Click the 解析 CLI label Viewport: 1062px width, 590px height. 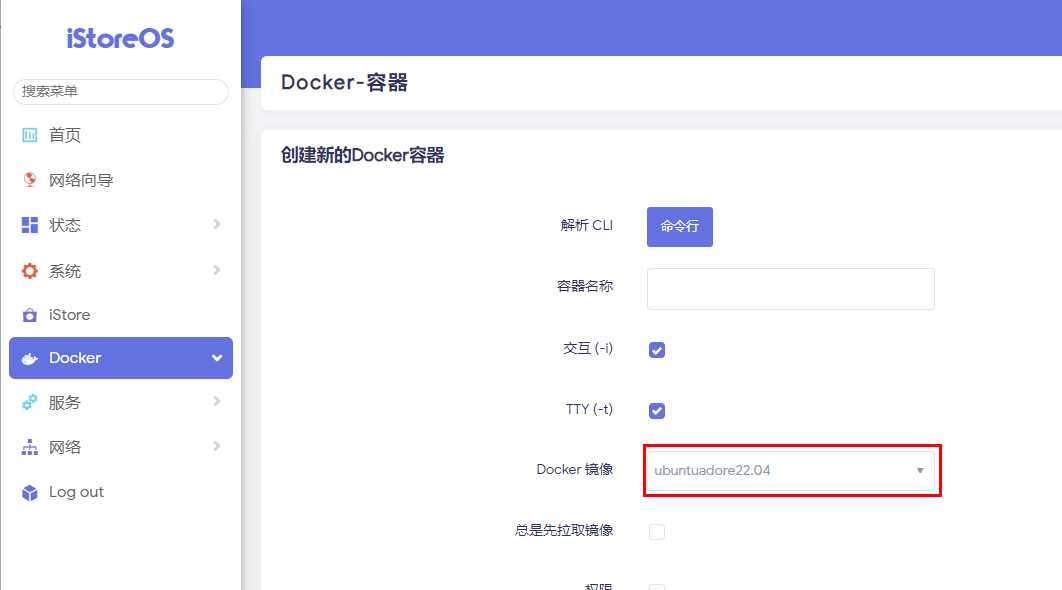(x=587, y=226)
